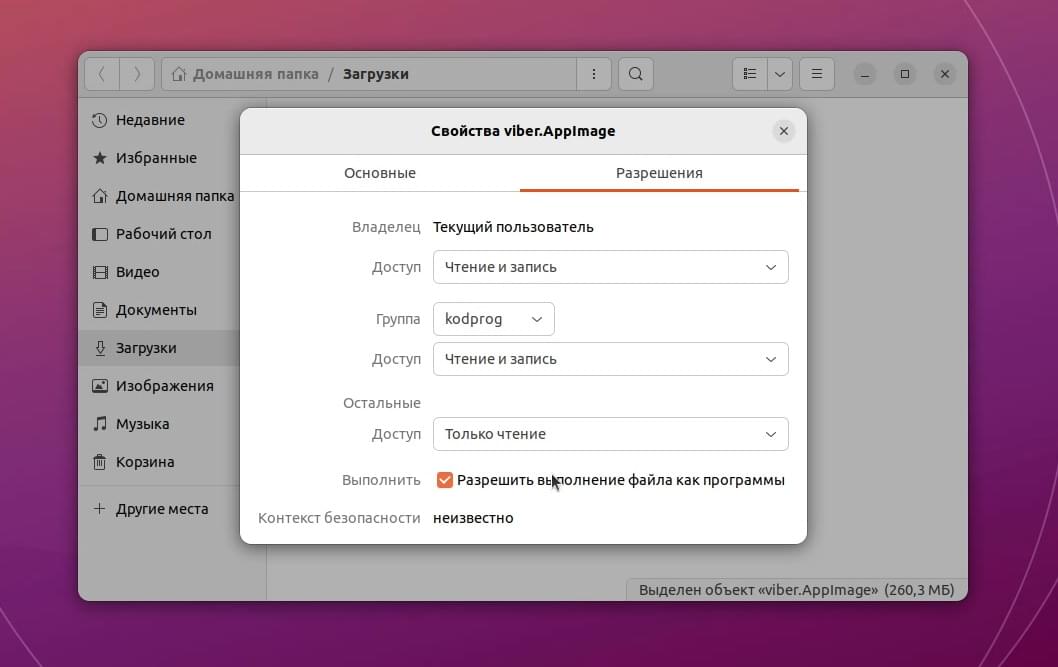Go to Домашняя папка in the sidebar
The width and height of the screenshot is (1058, 667).
159,196
